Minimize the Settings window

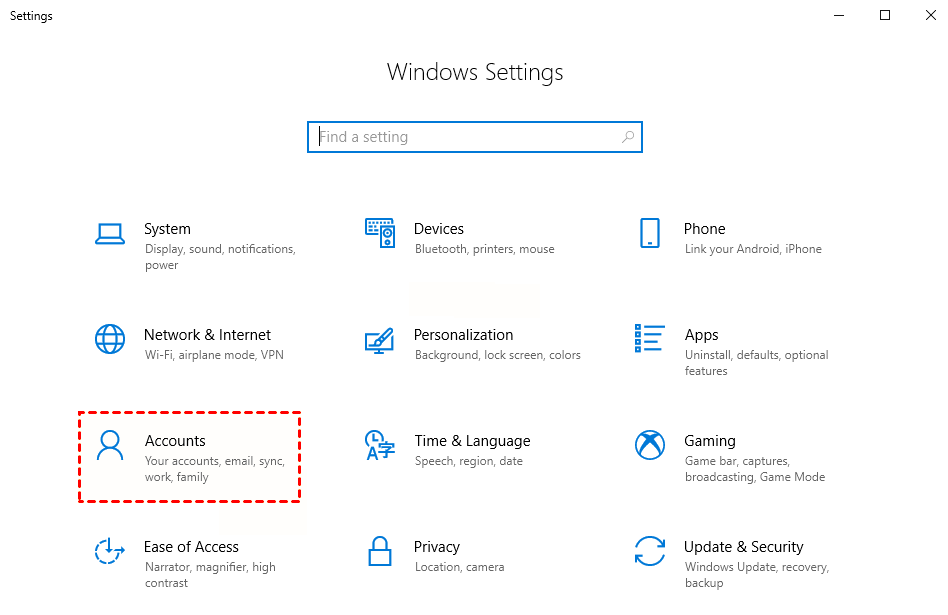pos(839,15)
